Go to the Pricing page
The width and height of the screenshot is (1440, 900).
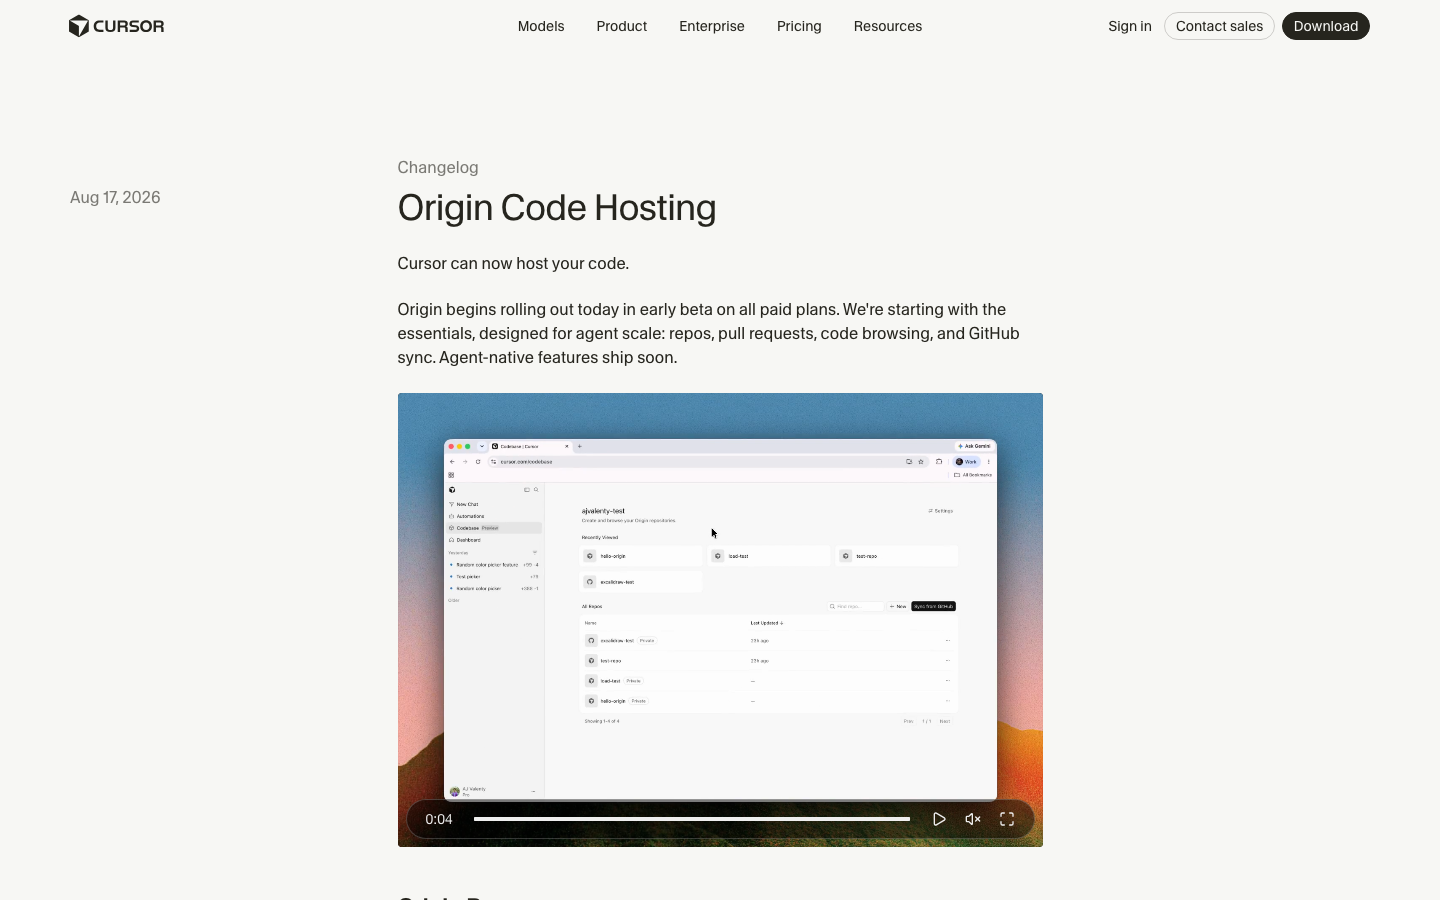pyautogui.click(x=799, y=26)
